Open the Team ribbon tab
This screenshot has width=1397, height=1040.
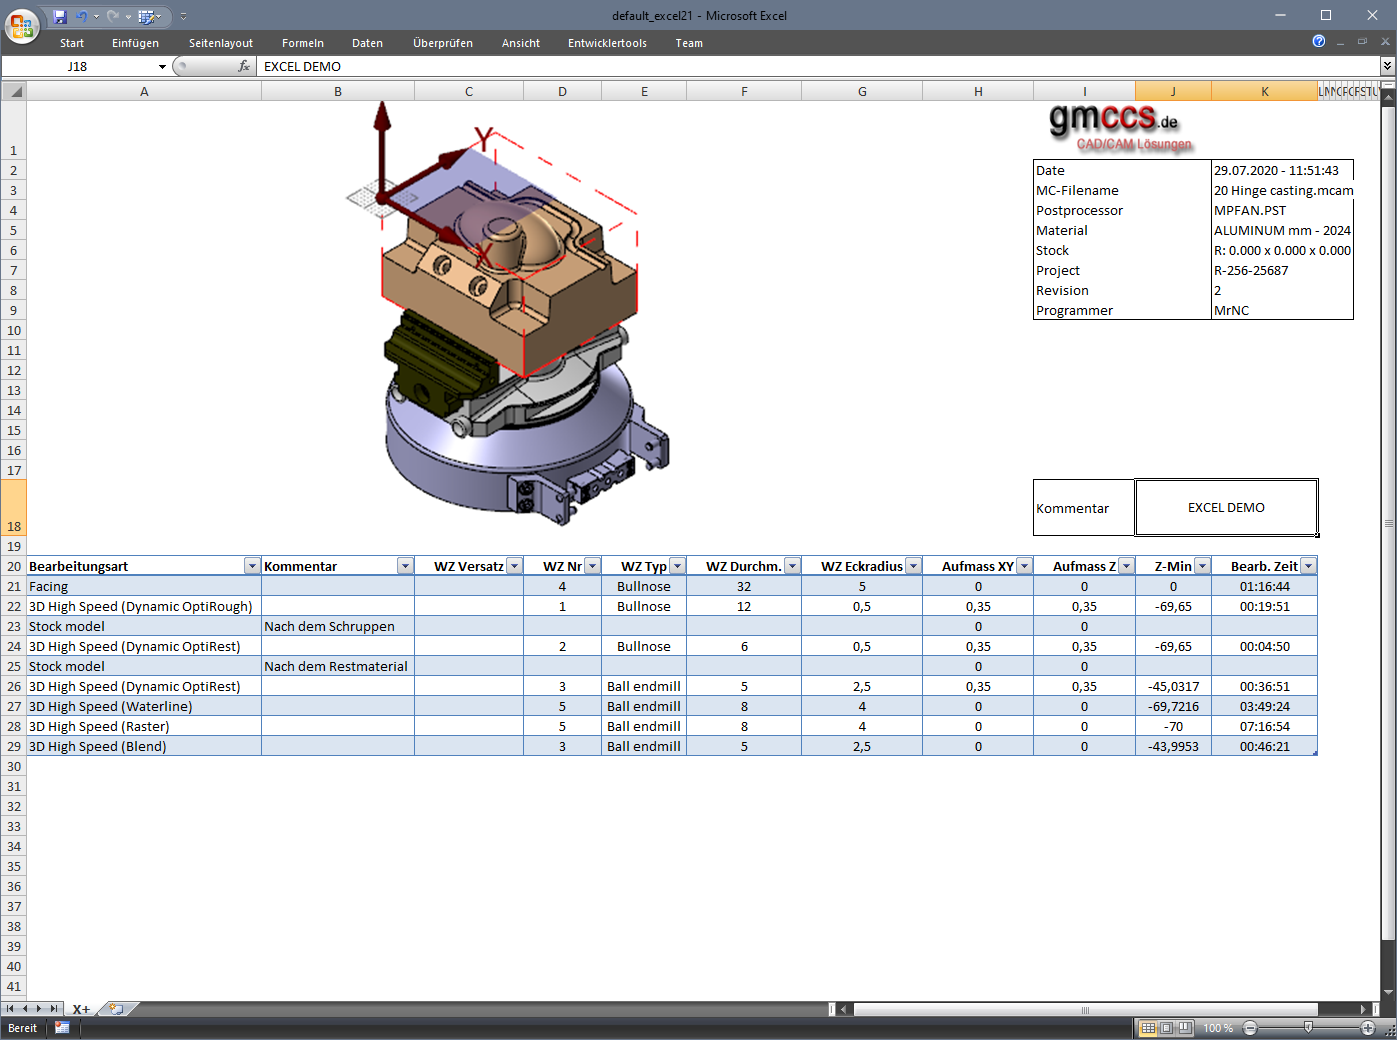point(689,43)
